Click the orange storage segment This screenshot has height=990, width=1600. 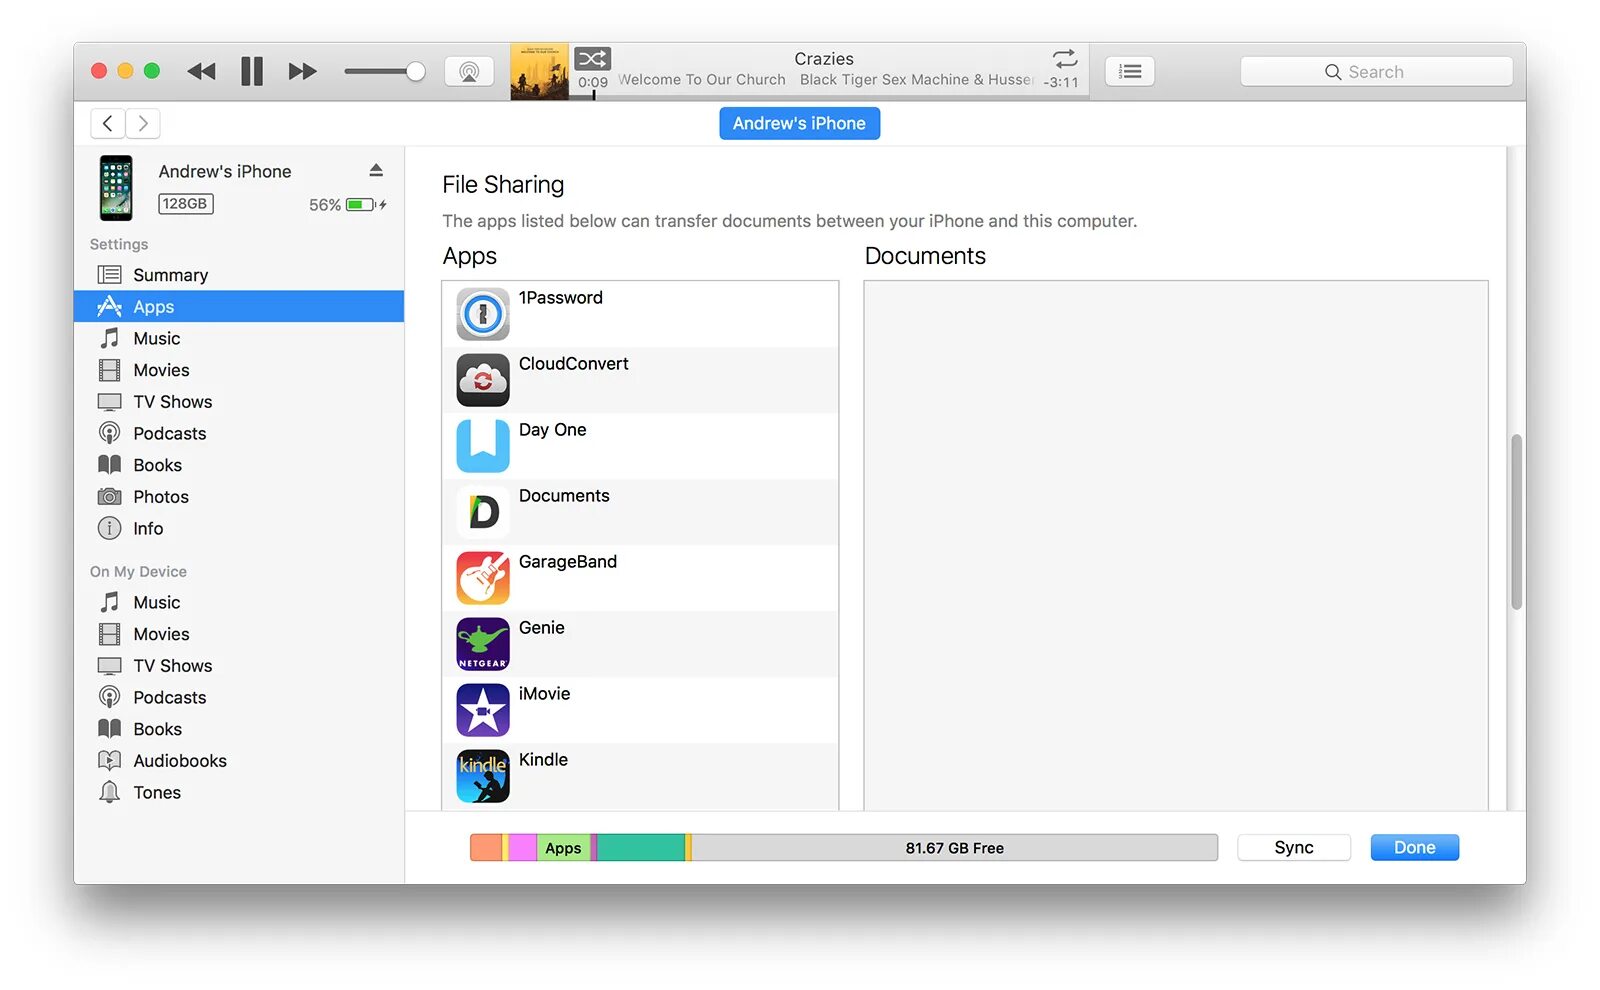(x=486, y=848)
